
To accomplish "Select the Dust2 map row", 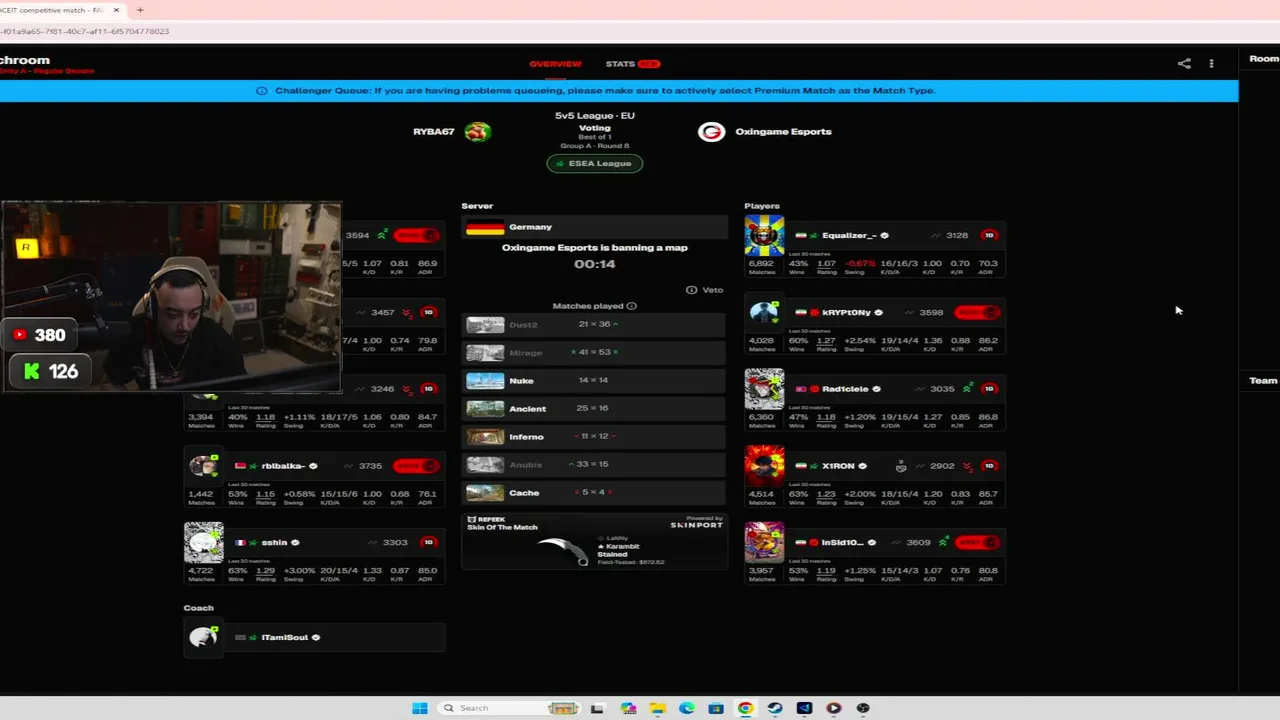I will (x=594, y=325).
